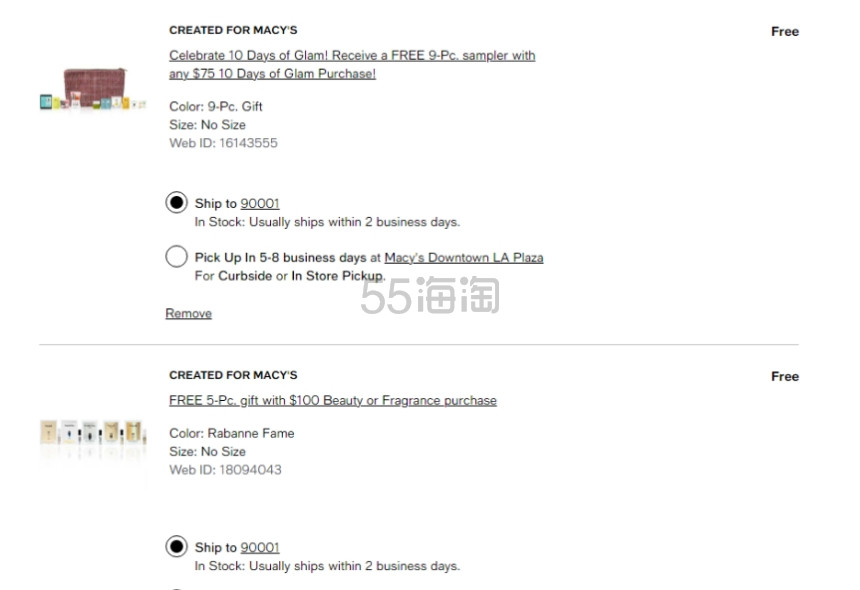
Task: Click CREATED FOR MACY'S label above 9-Pc. sampler
Action: point(233,30)
